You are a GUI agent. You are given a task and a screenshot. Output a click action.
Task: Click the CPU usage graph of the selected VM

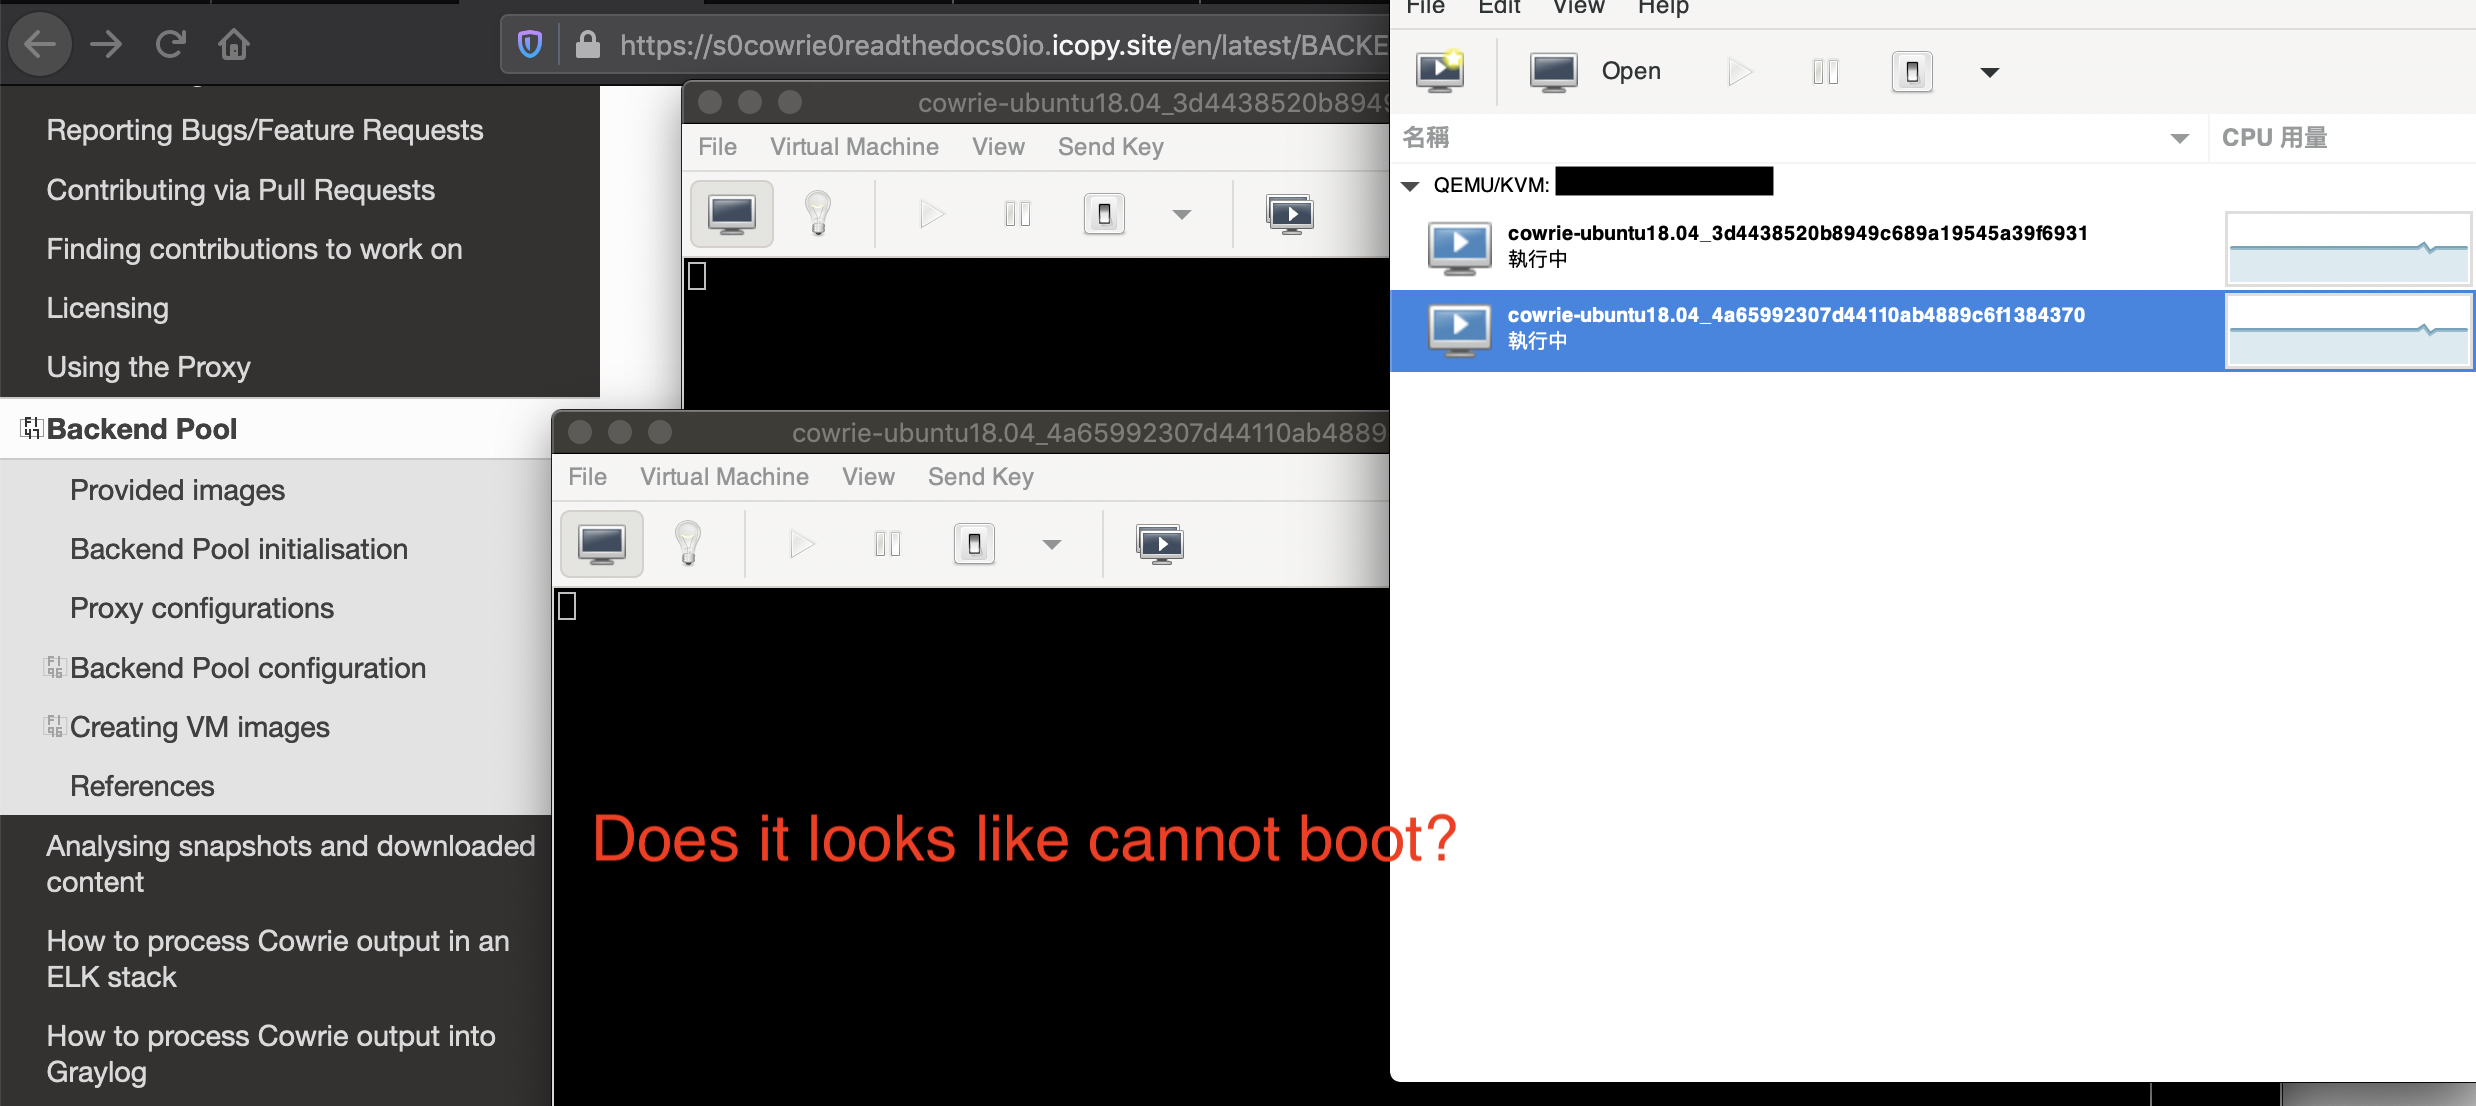tap(2348, 331)
